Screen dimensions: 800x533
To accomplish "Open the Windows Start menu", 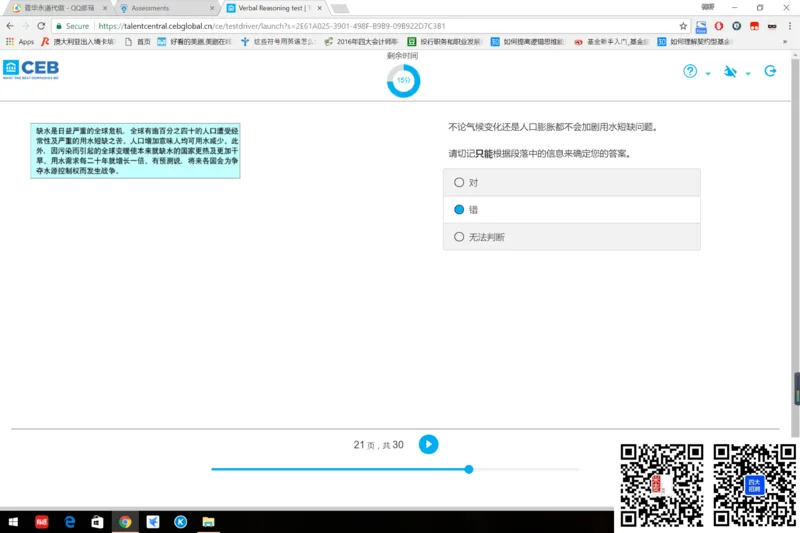I will click(x=13, y=522).
